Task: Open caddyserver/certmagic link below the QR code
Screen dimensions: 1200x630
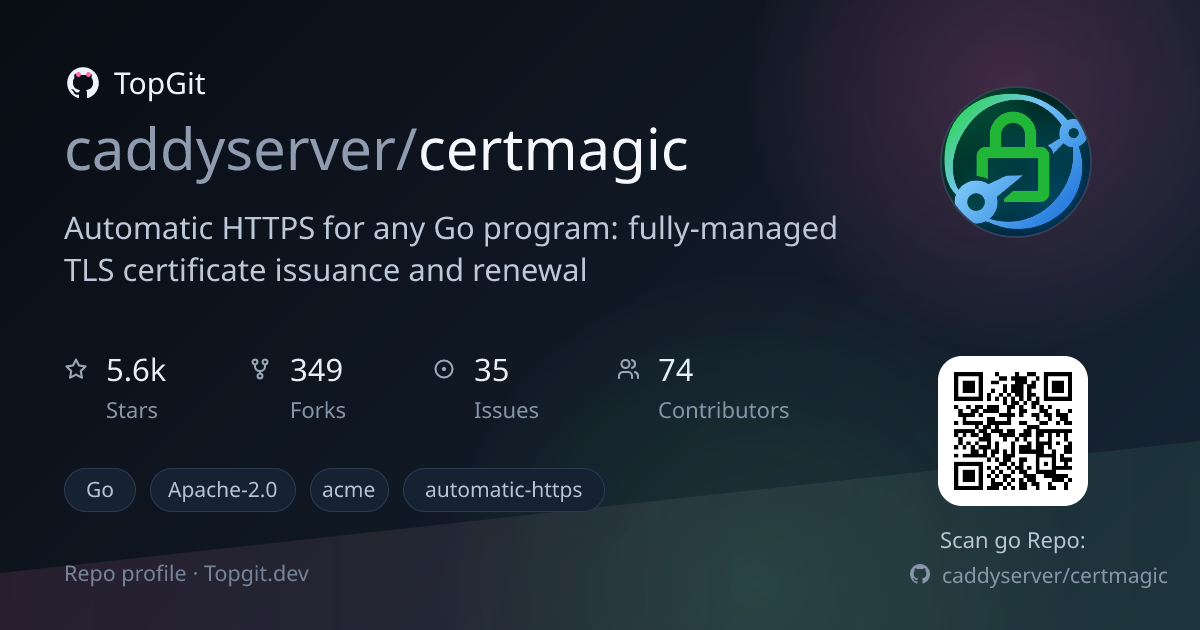Action: pos(1055,575)
